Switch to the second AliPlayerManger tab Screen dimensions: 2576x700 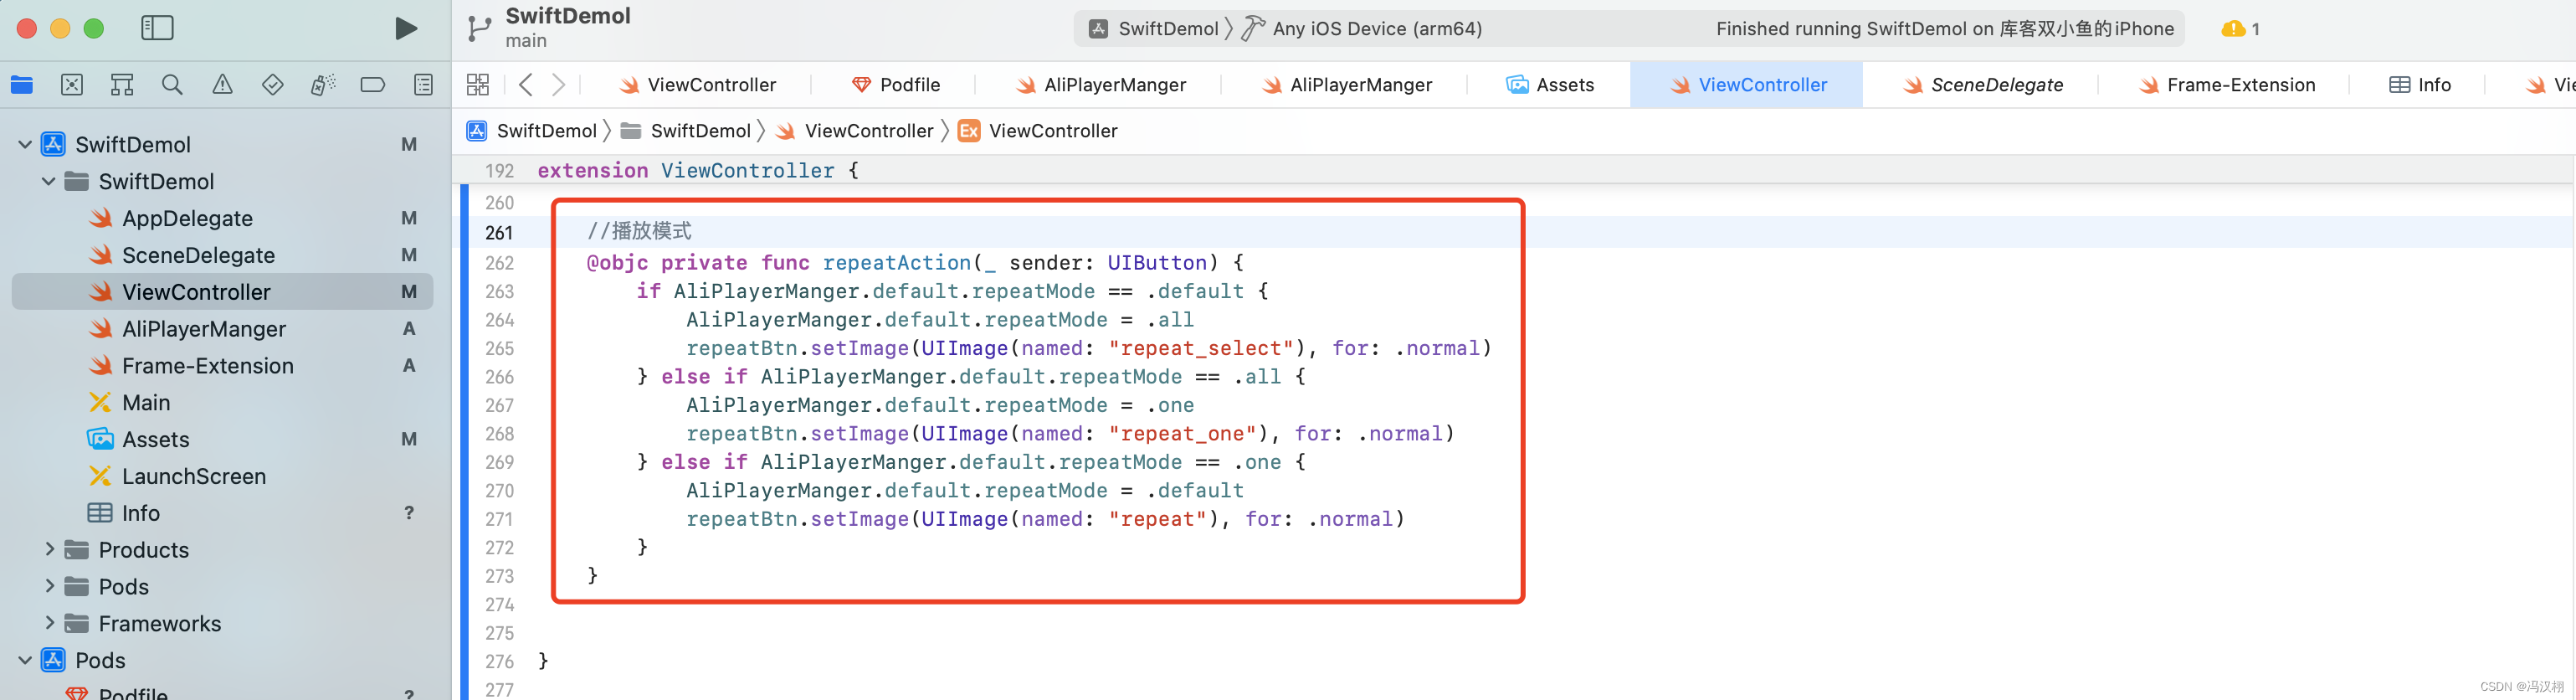[x=1346, y=85]
